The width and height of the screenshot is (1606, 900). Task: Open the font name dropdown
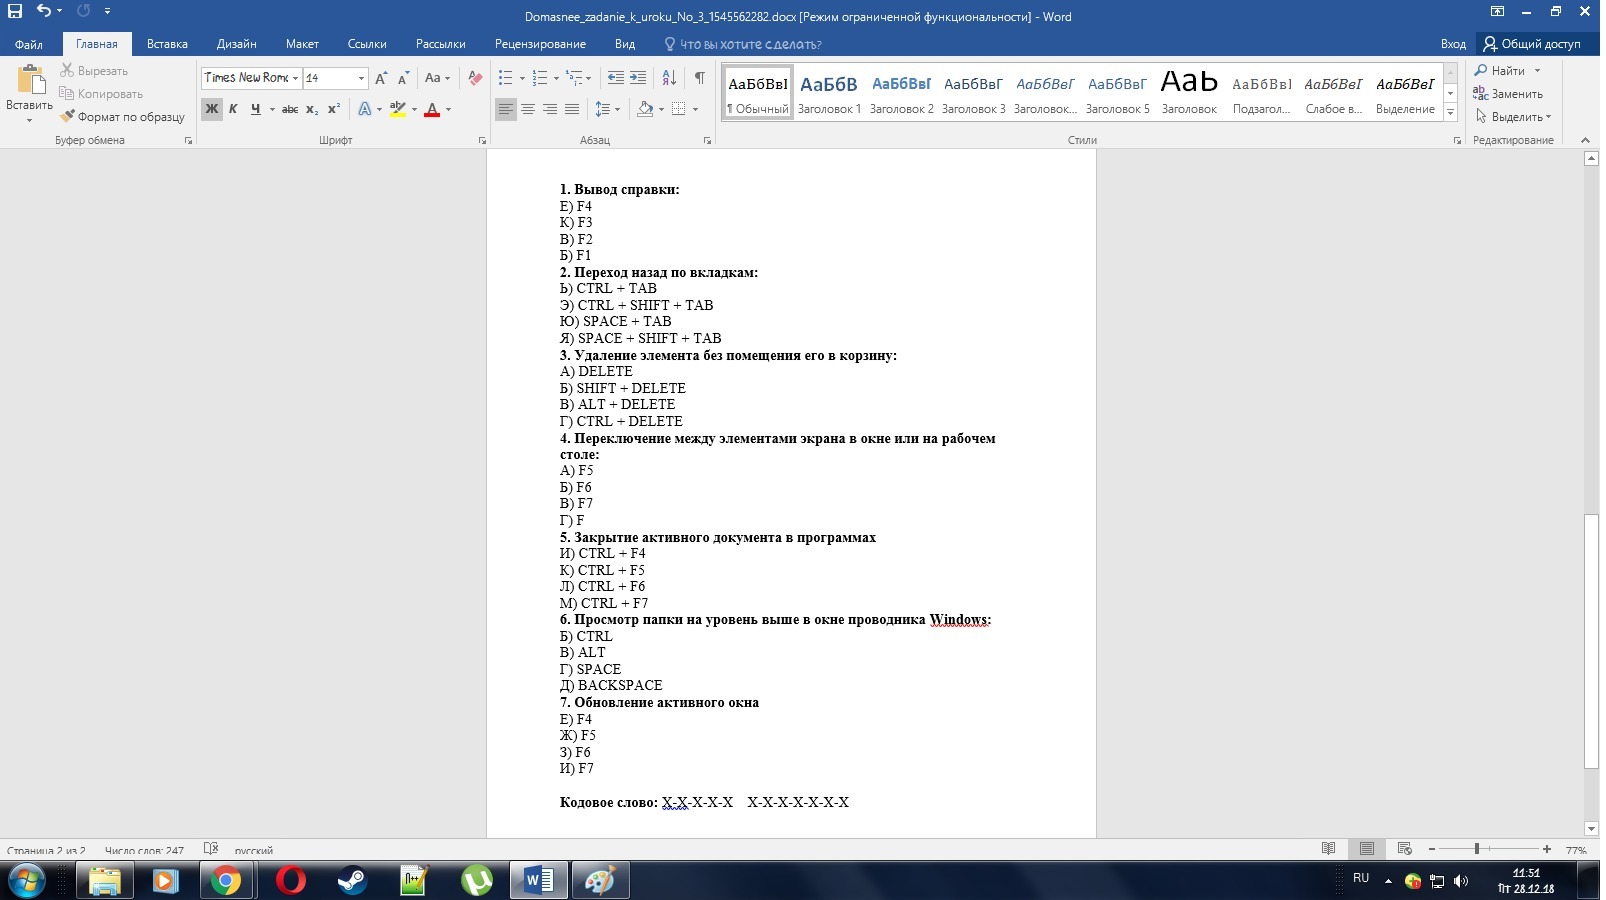[295, 78]
